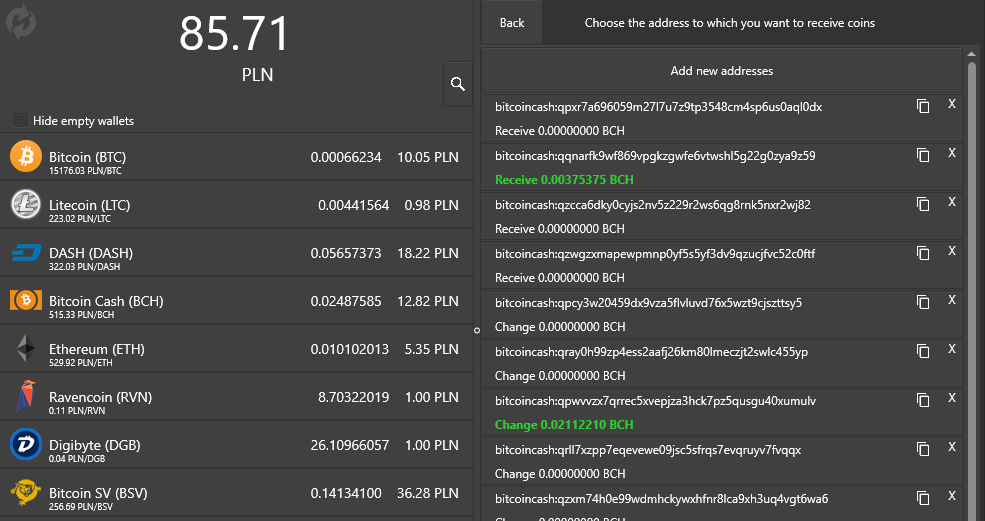Click the Ravencoin (RVN) bird icon
Image resolution: width=985 pixels, height=521 pixels.
[x=26, y=397]
